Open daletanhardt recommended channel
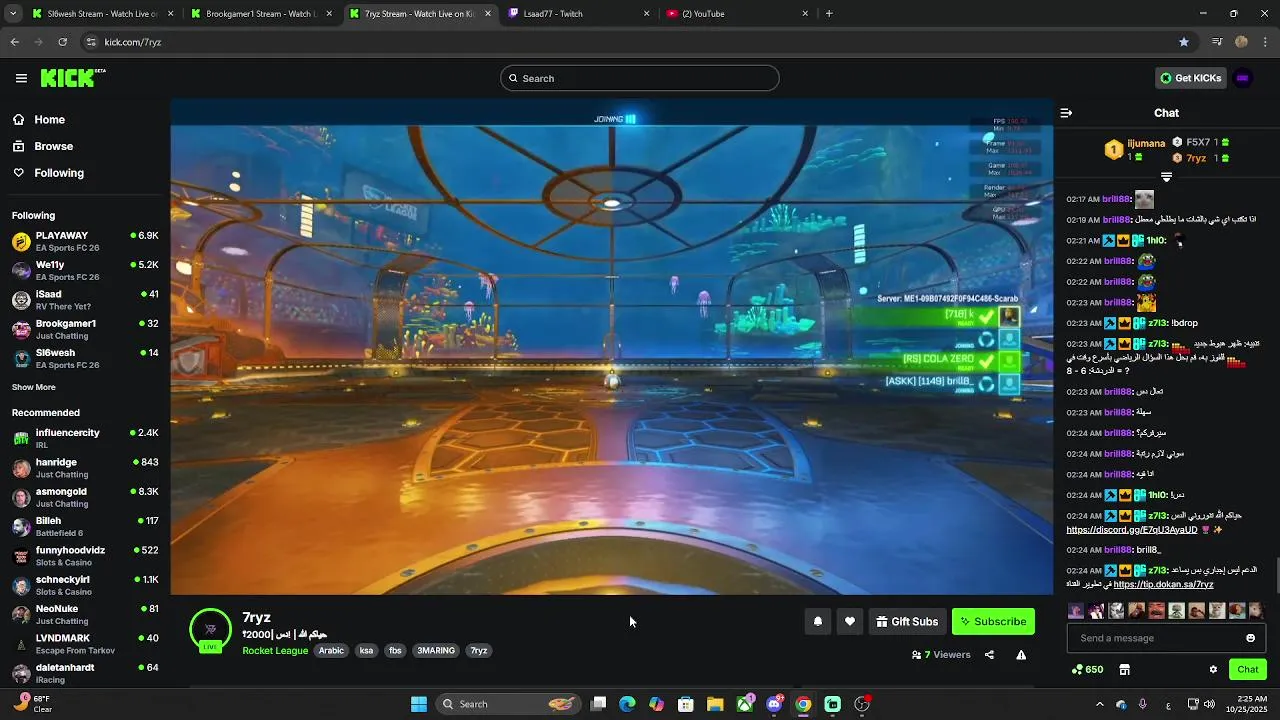Image resolution: width=1280 pixels, height=720 pixels. click(x=85, y=673)
